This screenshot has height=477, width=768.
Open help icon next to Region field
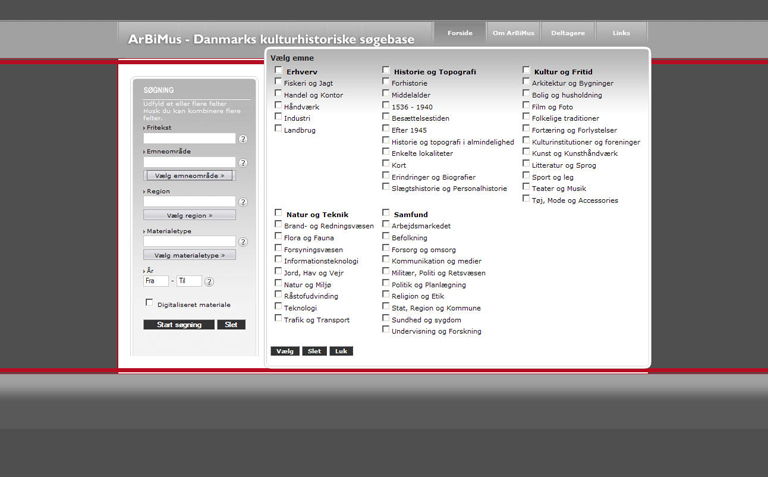click(x=243, y=202)
